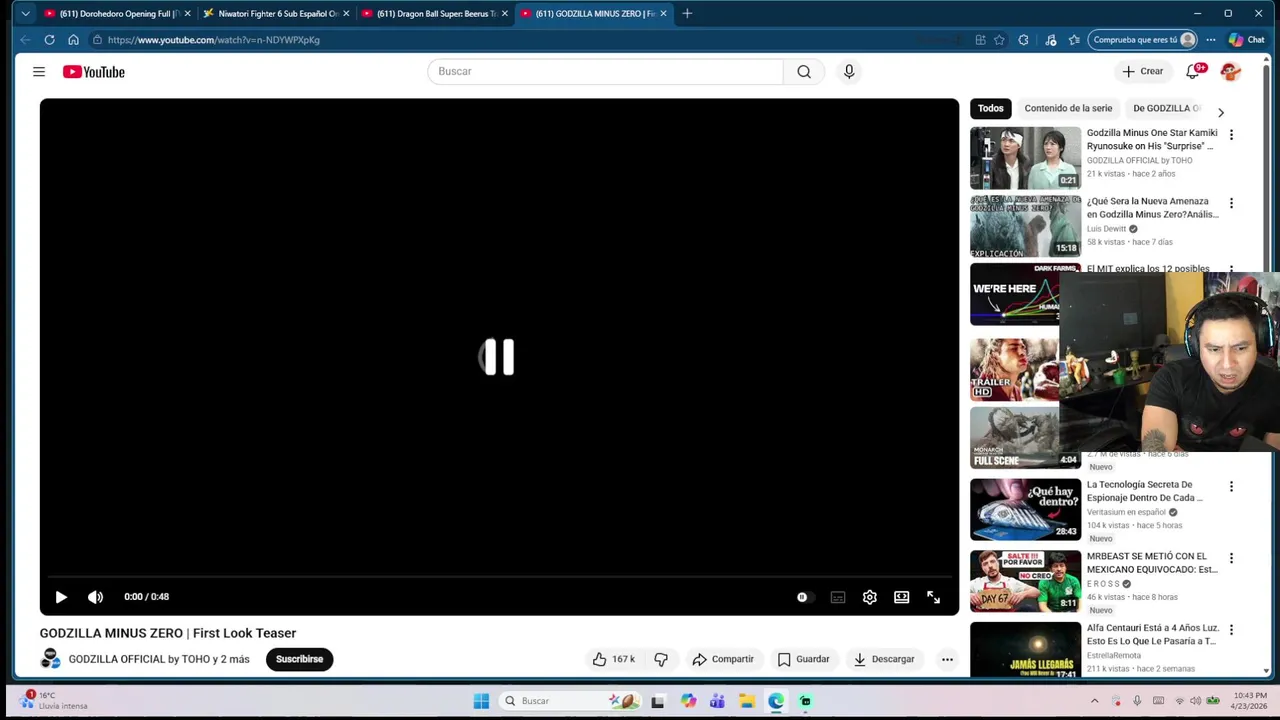This screenshot has width=1280, height=720.
Task: Select the De GODZILLA chip
Action: [1166, 108]
